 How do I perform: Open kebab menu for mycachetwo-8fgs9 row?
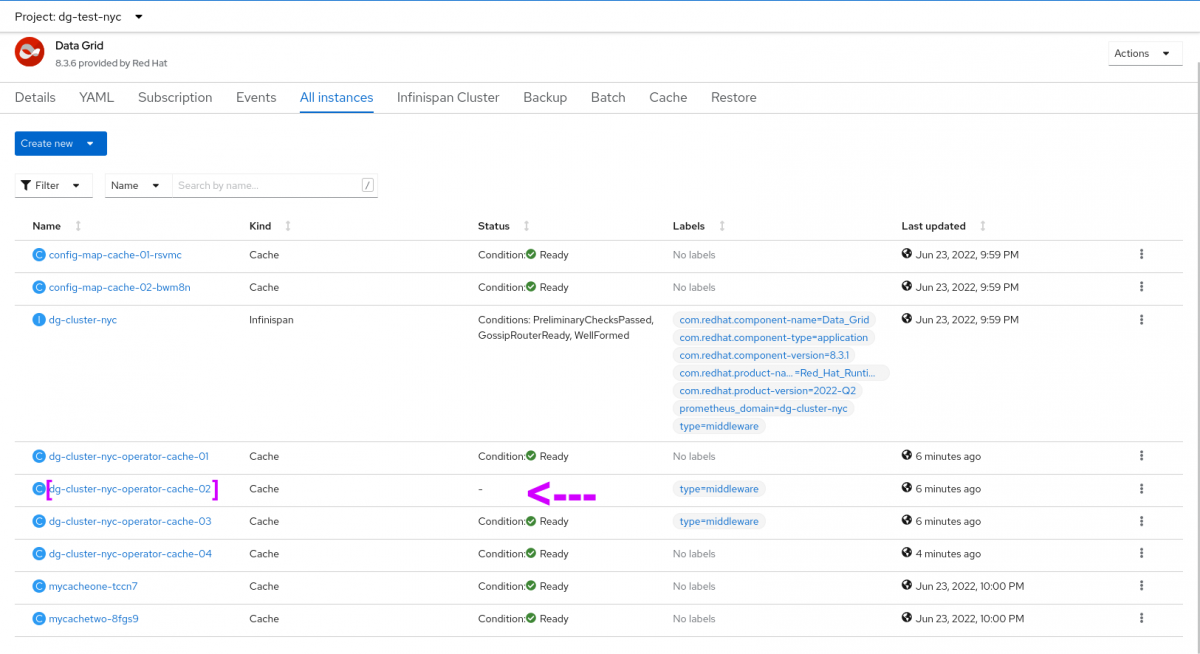coord(1141,619)
